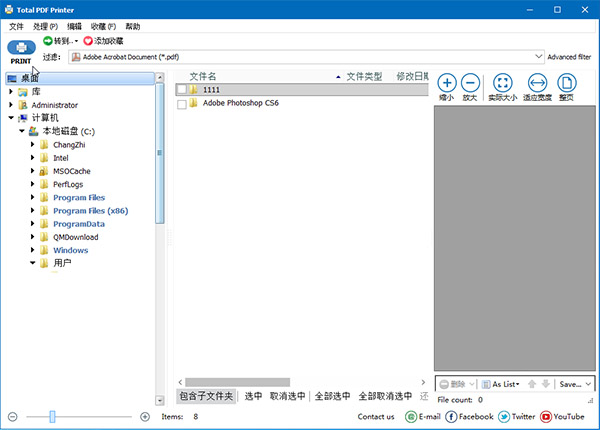600x430 pixels.
Task: Open the 文件 menu
Action: tap(16, 25)
